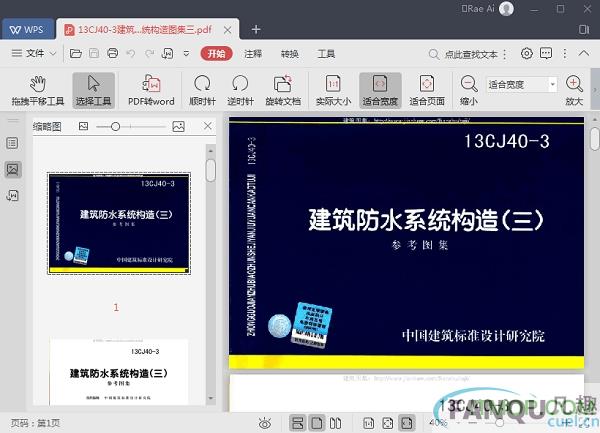Toggle the thumbnails sidebar icon
Viewport: 600px width, 433px height.
click(13, 169)
